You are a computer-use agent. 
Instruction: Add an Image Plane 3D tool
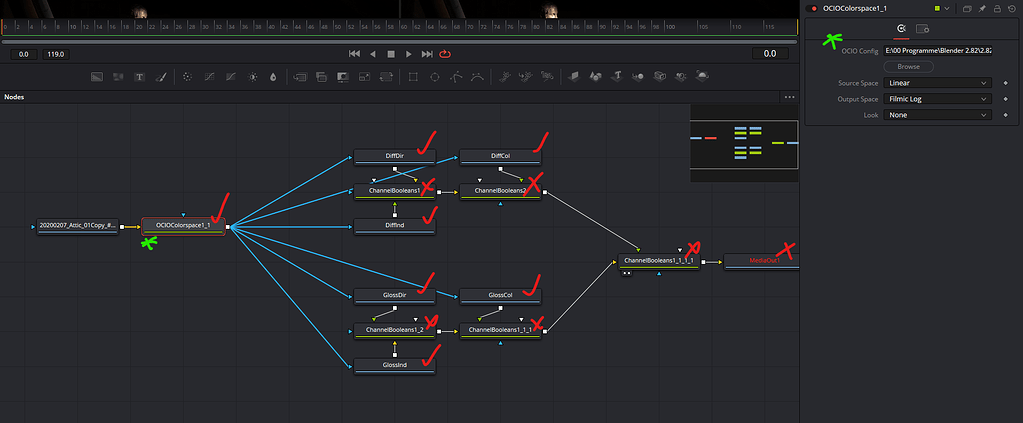pyautogui.click(x=574, y=76)
